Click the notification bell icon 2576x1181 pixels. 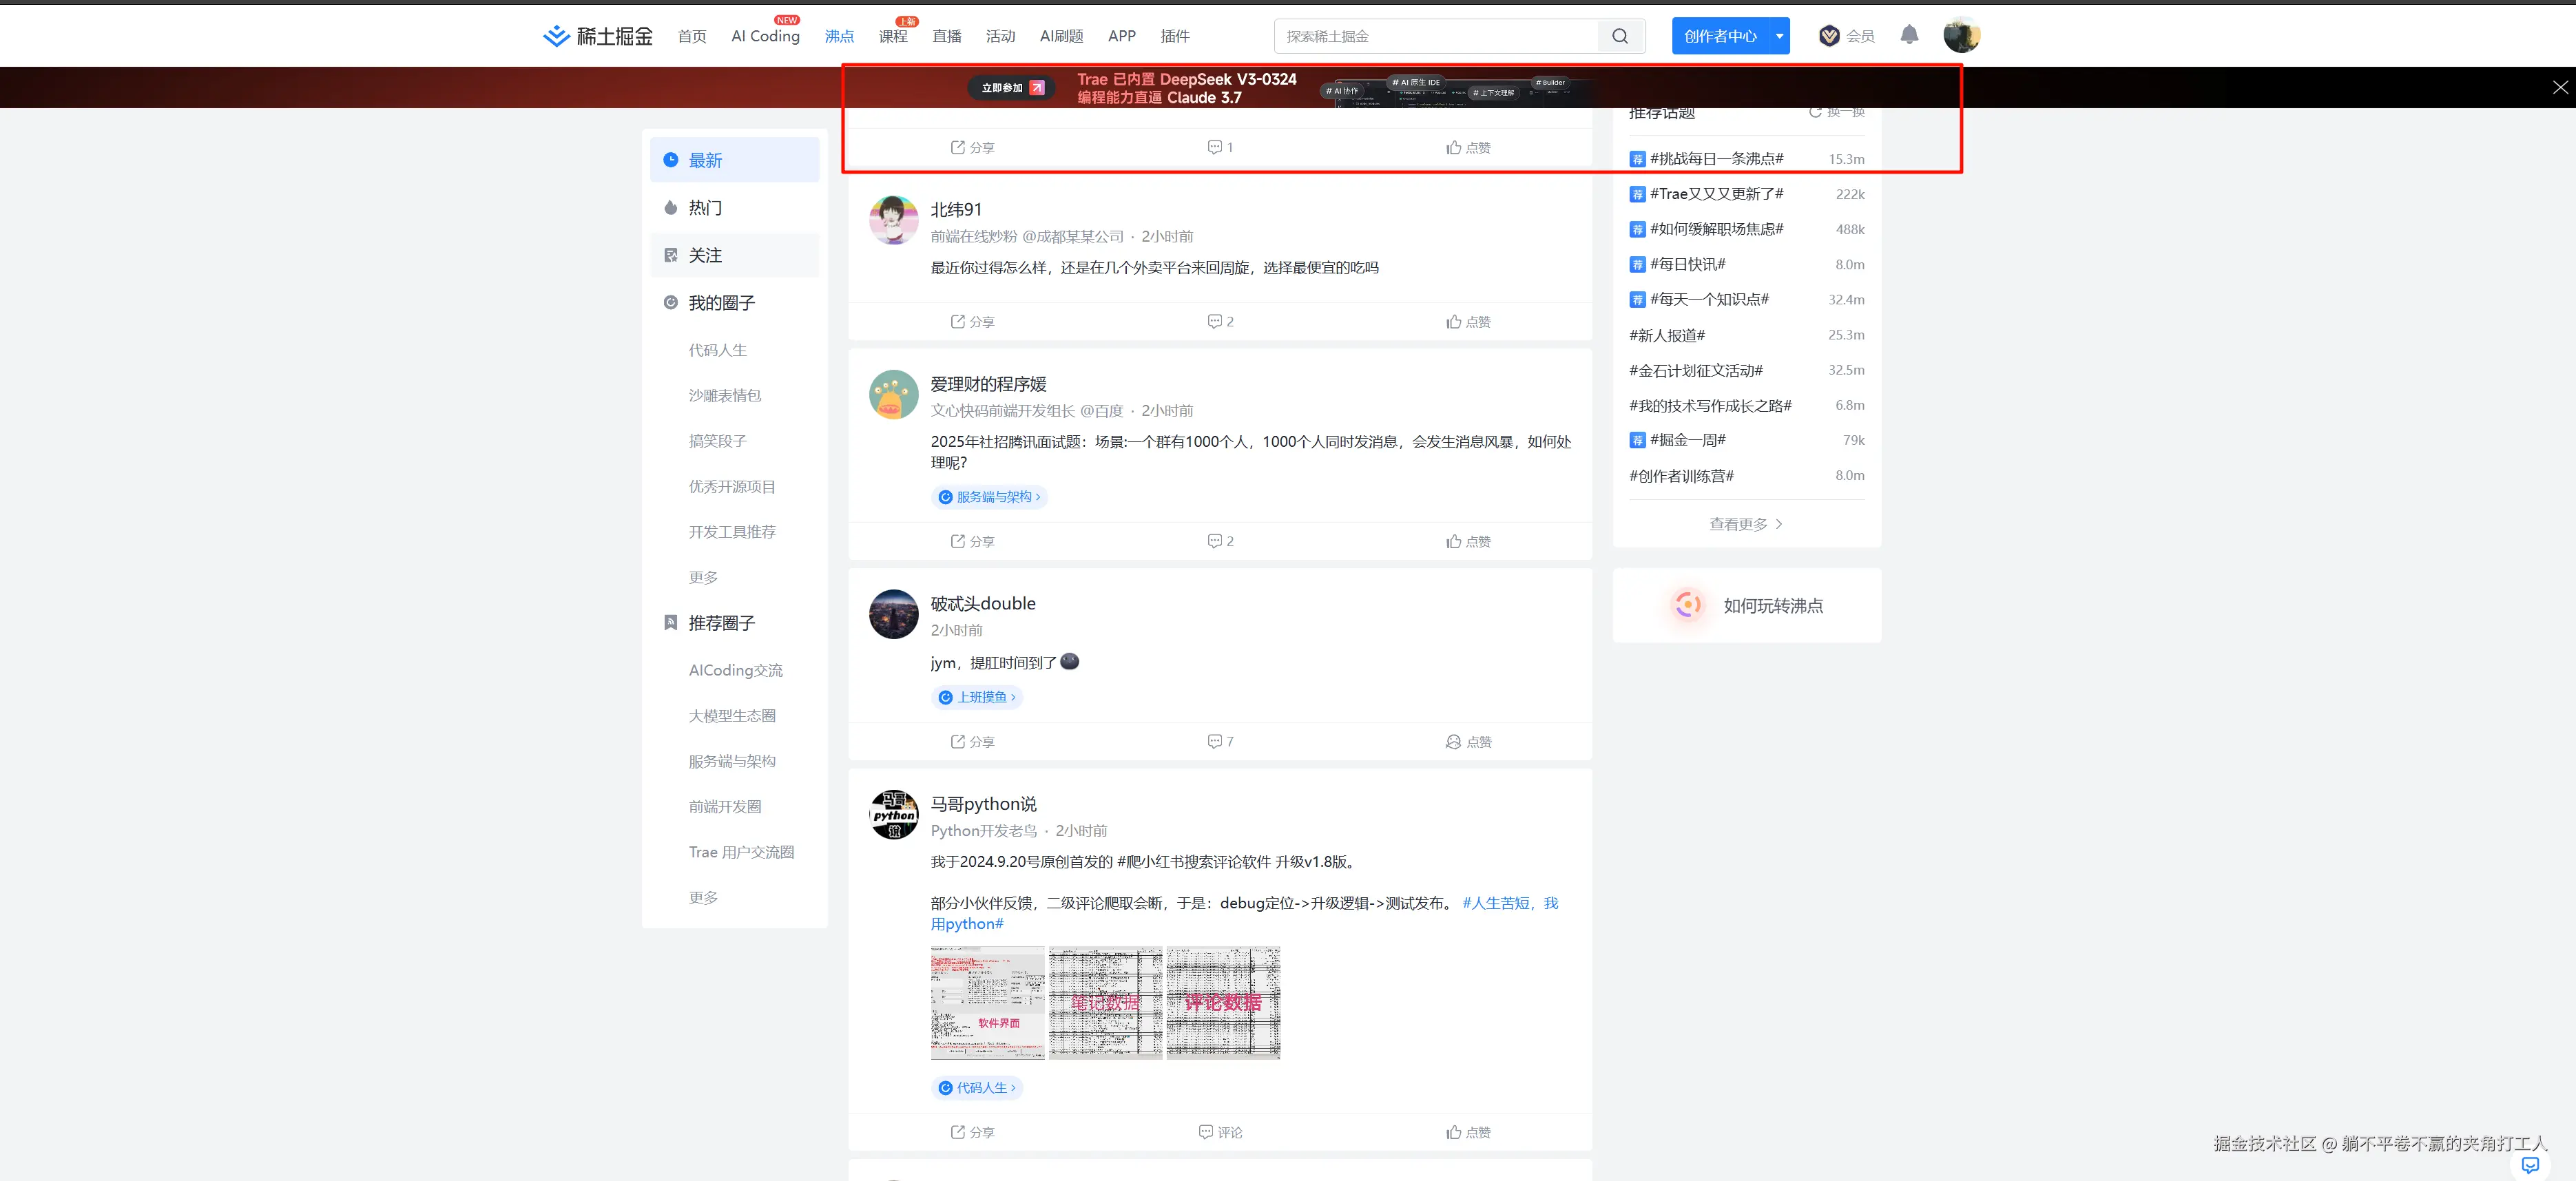1909,35
